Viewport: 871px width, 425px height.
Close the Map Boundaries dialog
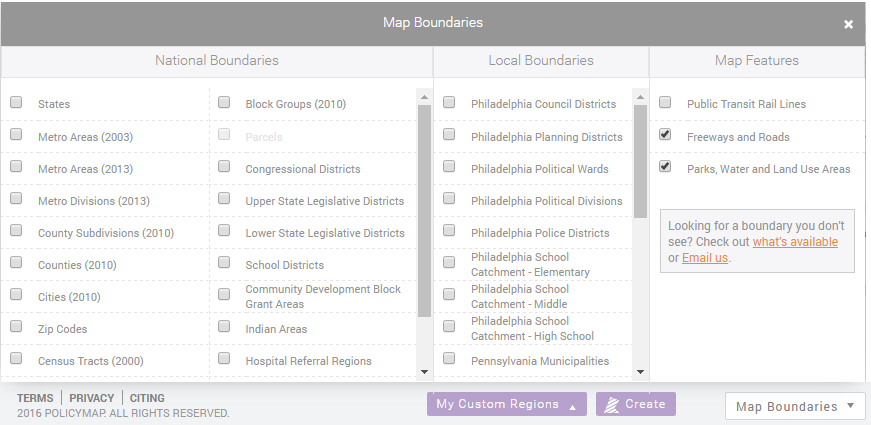(x=848, y=24)
